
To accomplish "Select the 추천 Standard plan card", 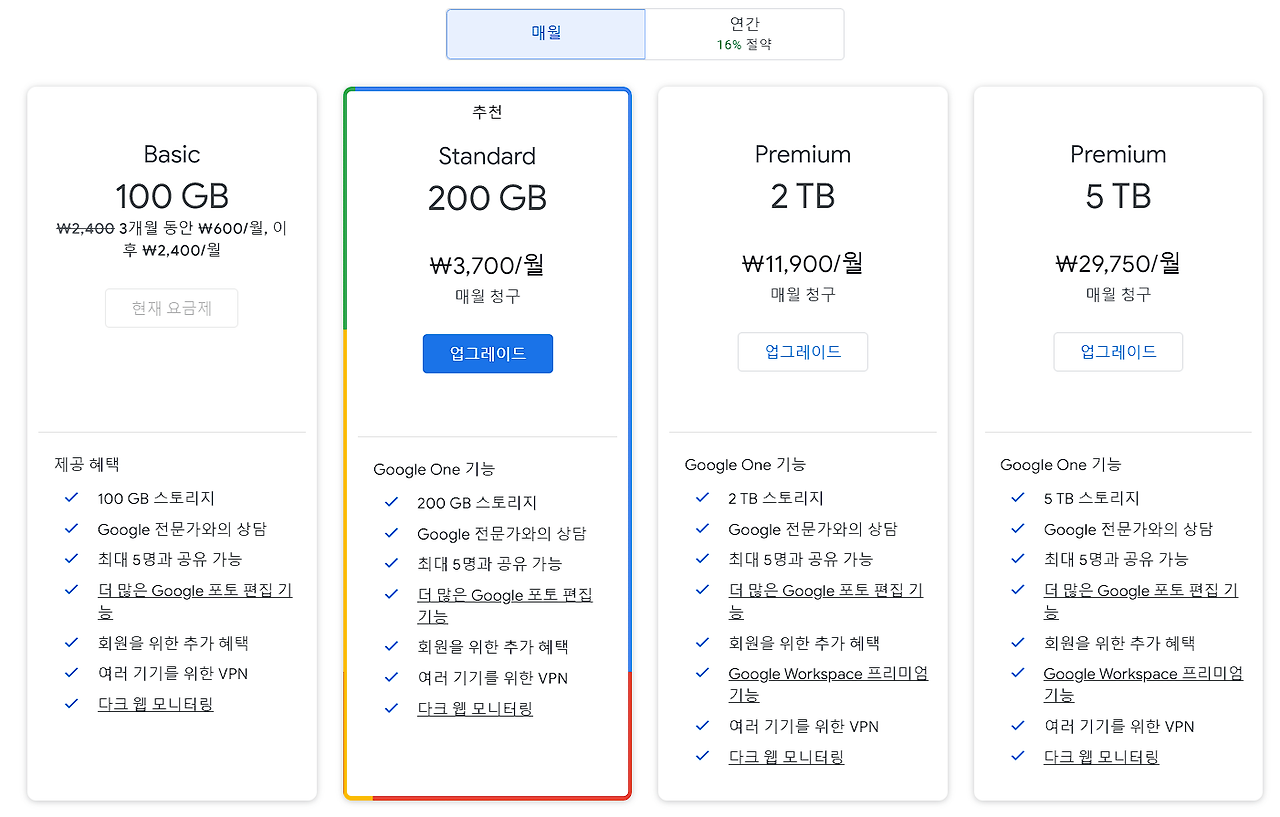I will coord(487,200).
